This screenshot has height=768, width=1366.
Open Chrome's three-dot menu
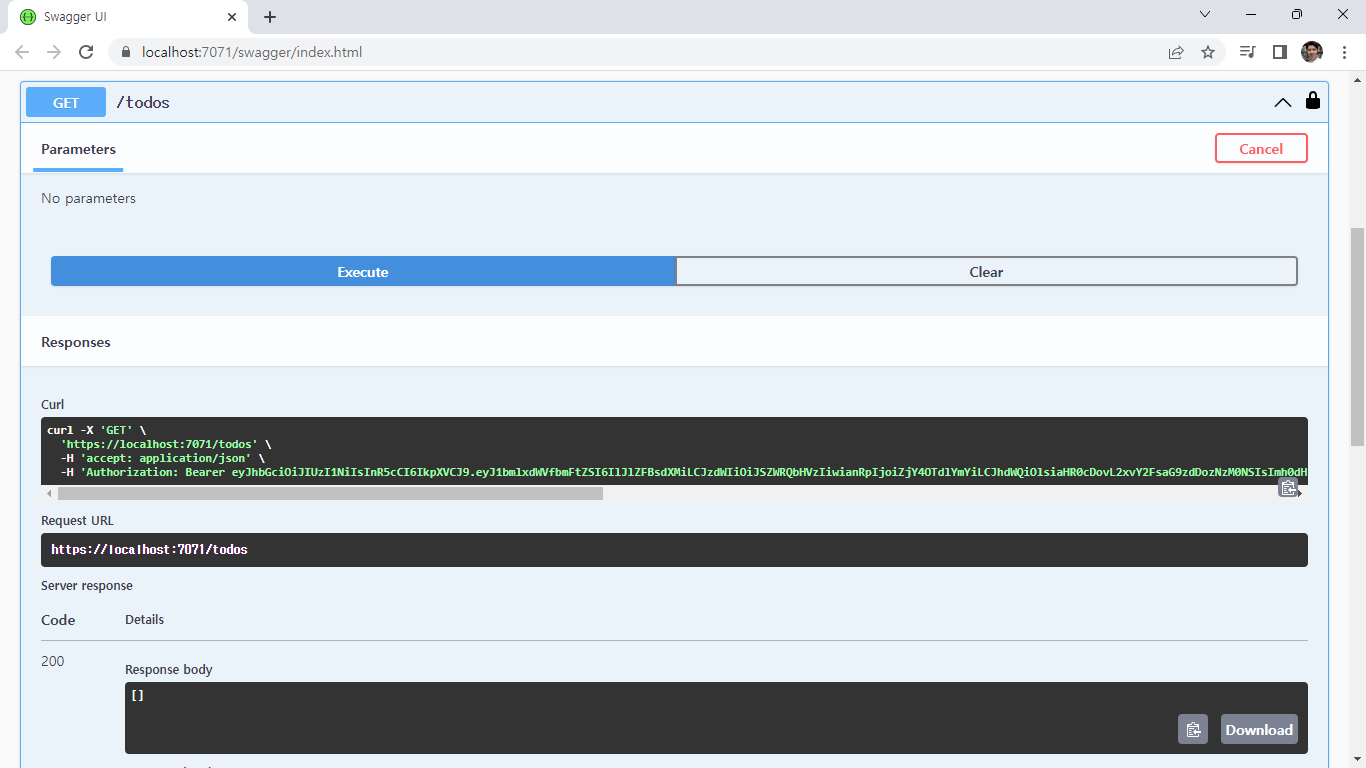pyautogui.click(x=1343, y=52)
